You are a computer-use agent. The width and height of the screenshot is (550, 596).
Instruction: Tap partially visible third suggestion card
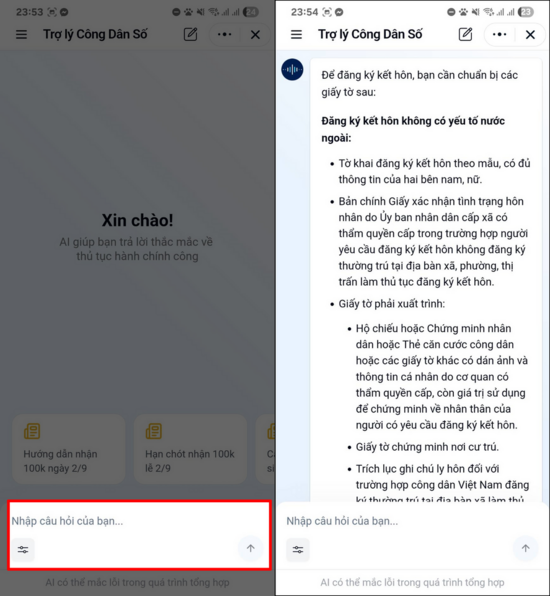266,449
